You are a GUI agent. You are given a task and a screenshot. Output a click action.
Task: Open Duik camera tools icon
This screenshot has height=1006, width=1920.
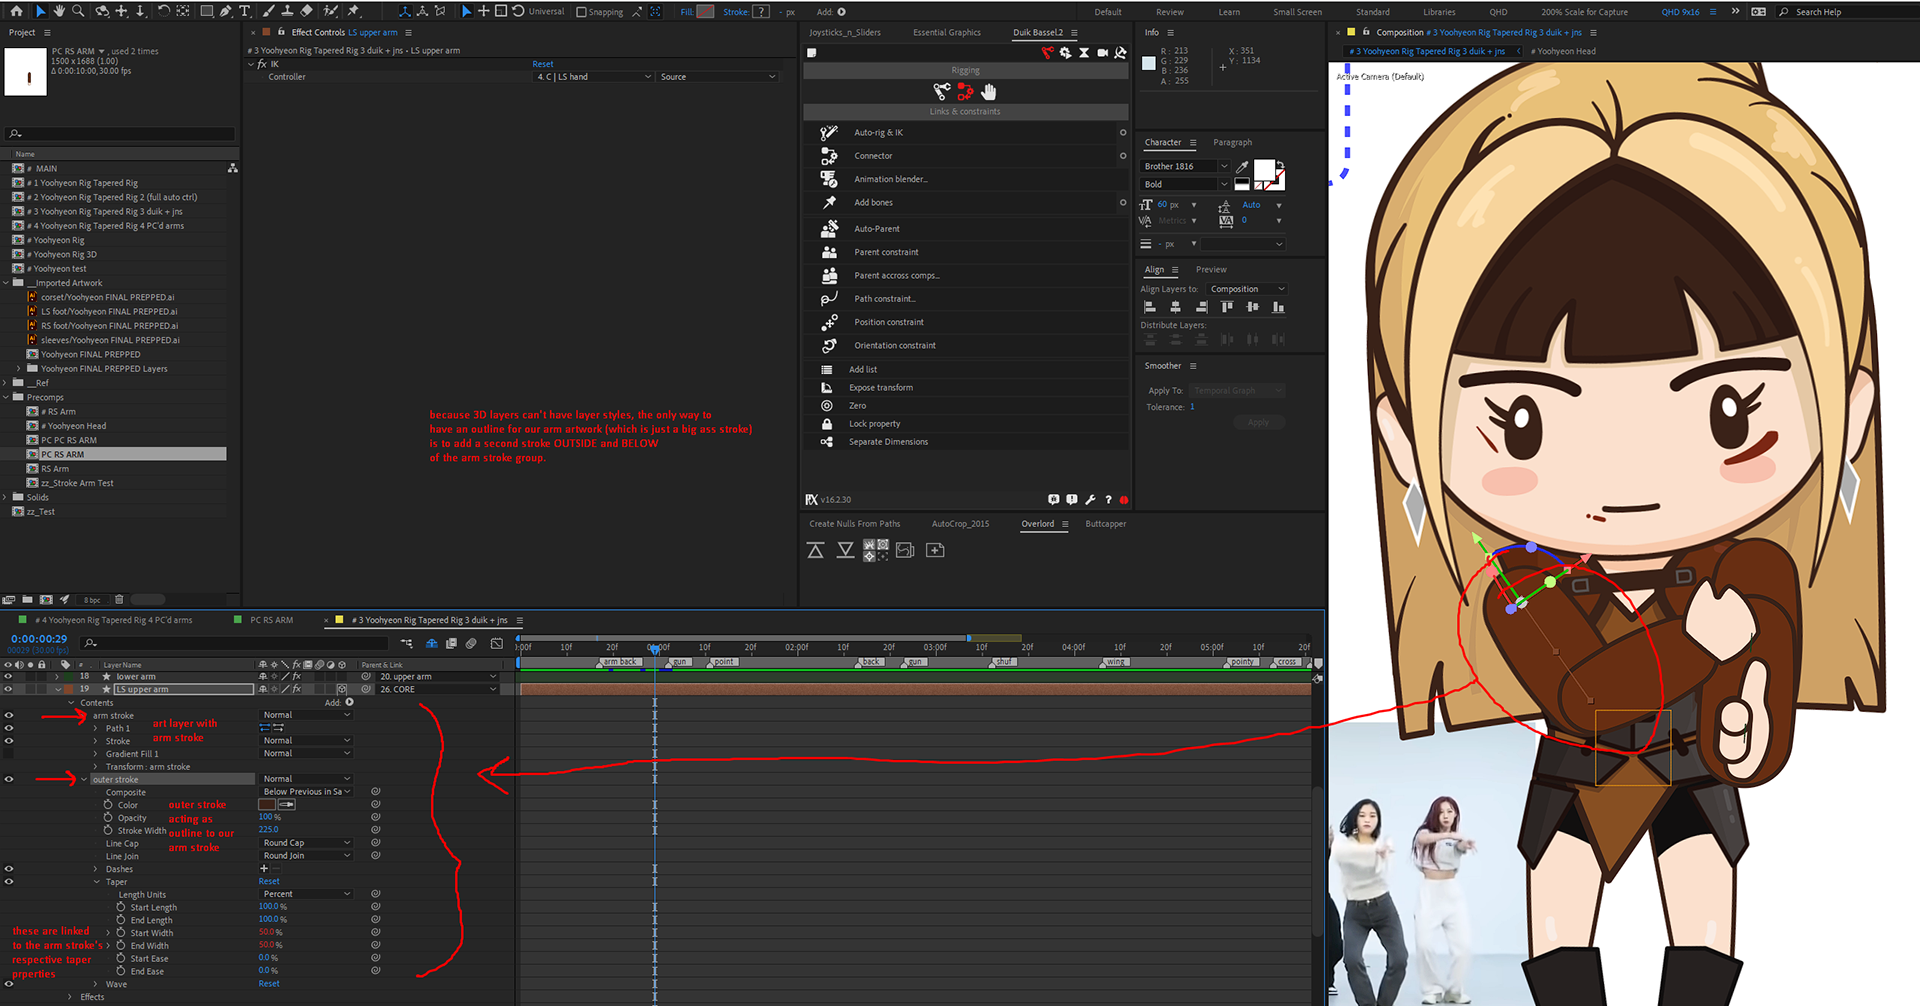pyautogui.click(x=1102, y=52)
